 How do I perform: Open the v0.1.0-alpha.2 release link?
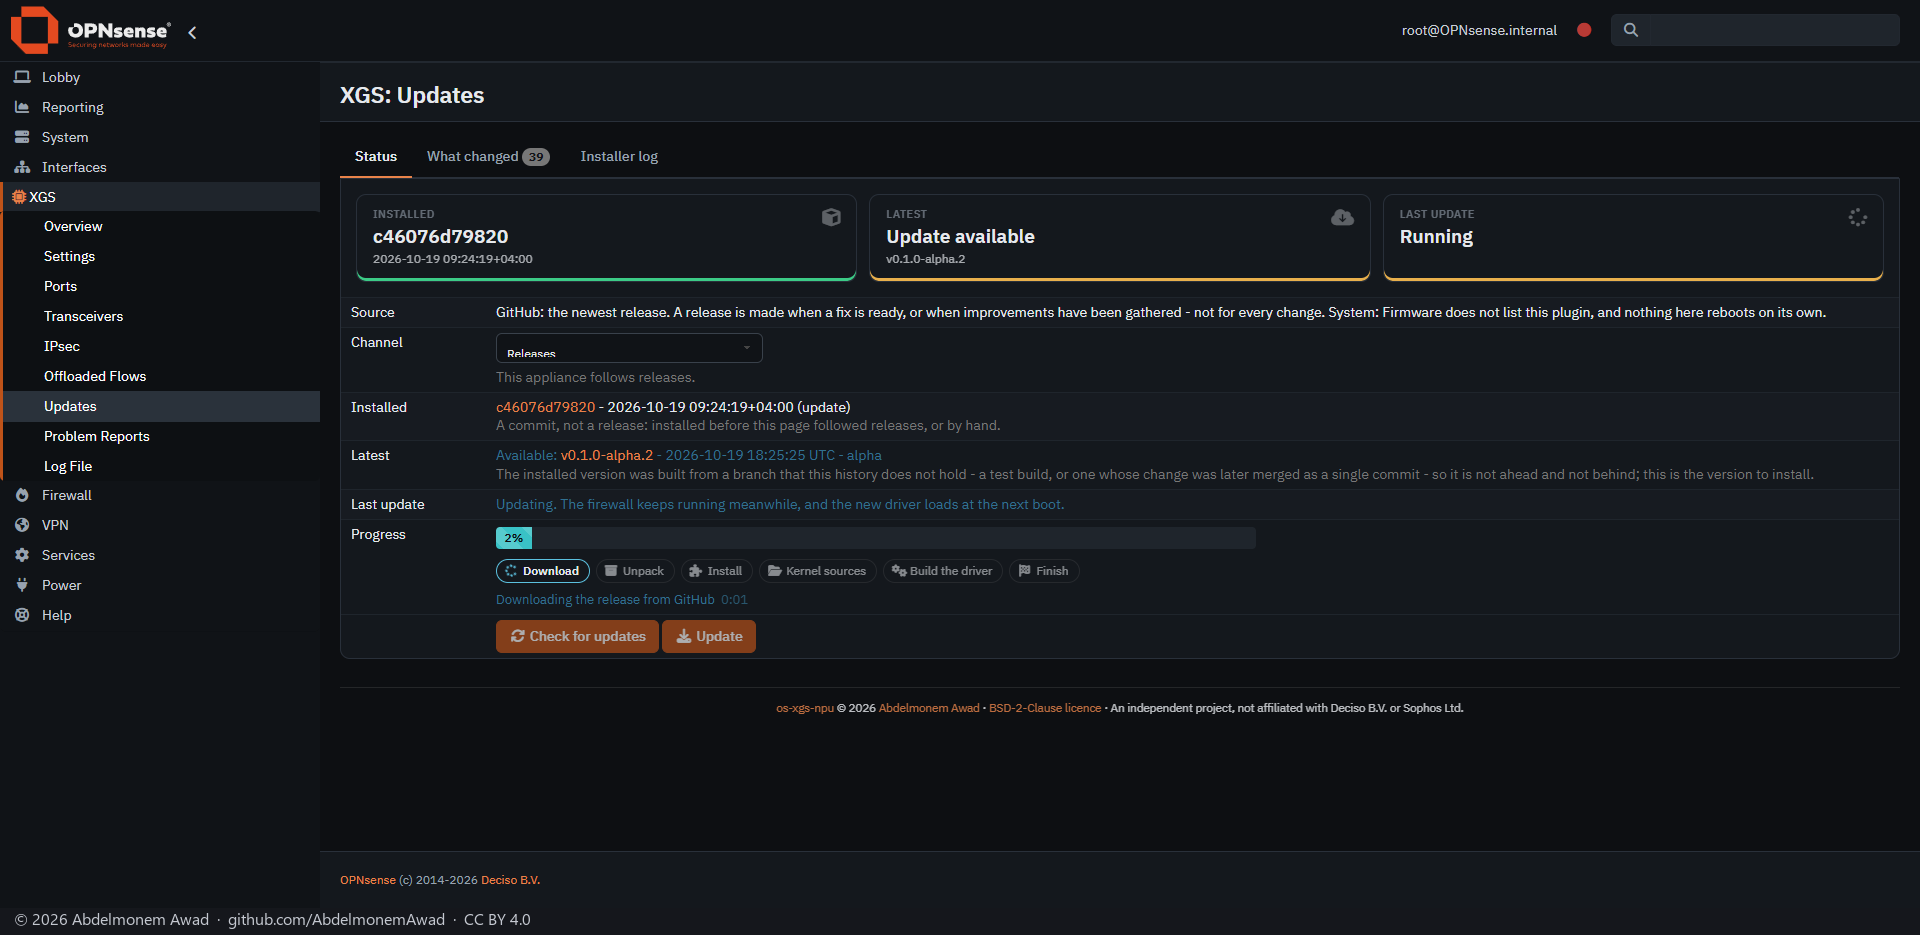pos(606,455)
